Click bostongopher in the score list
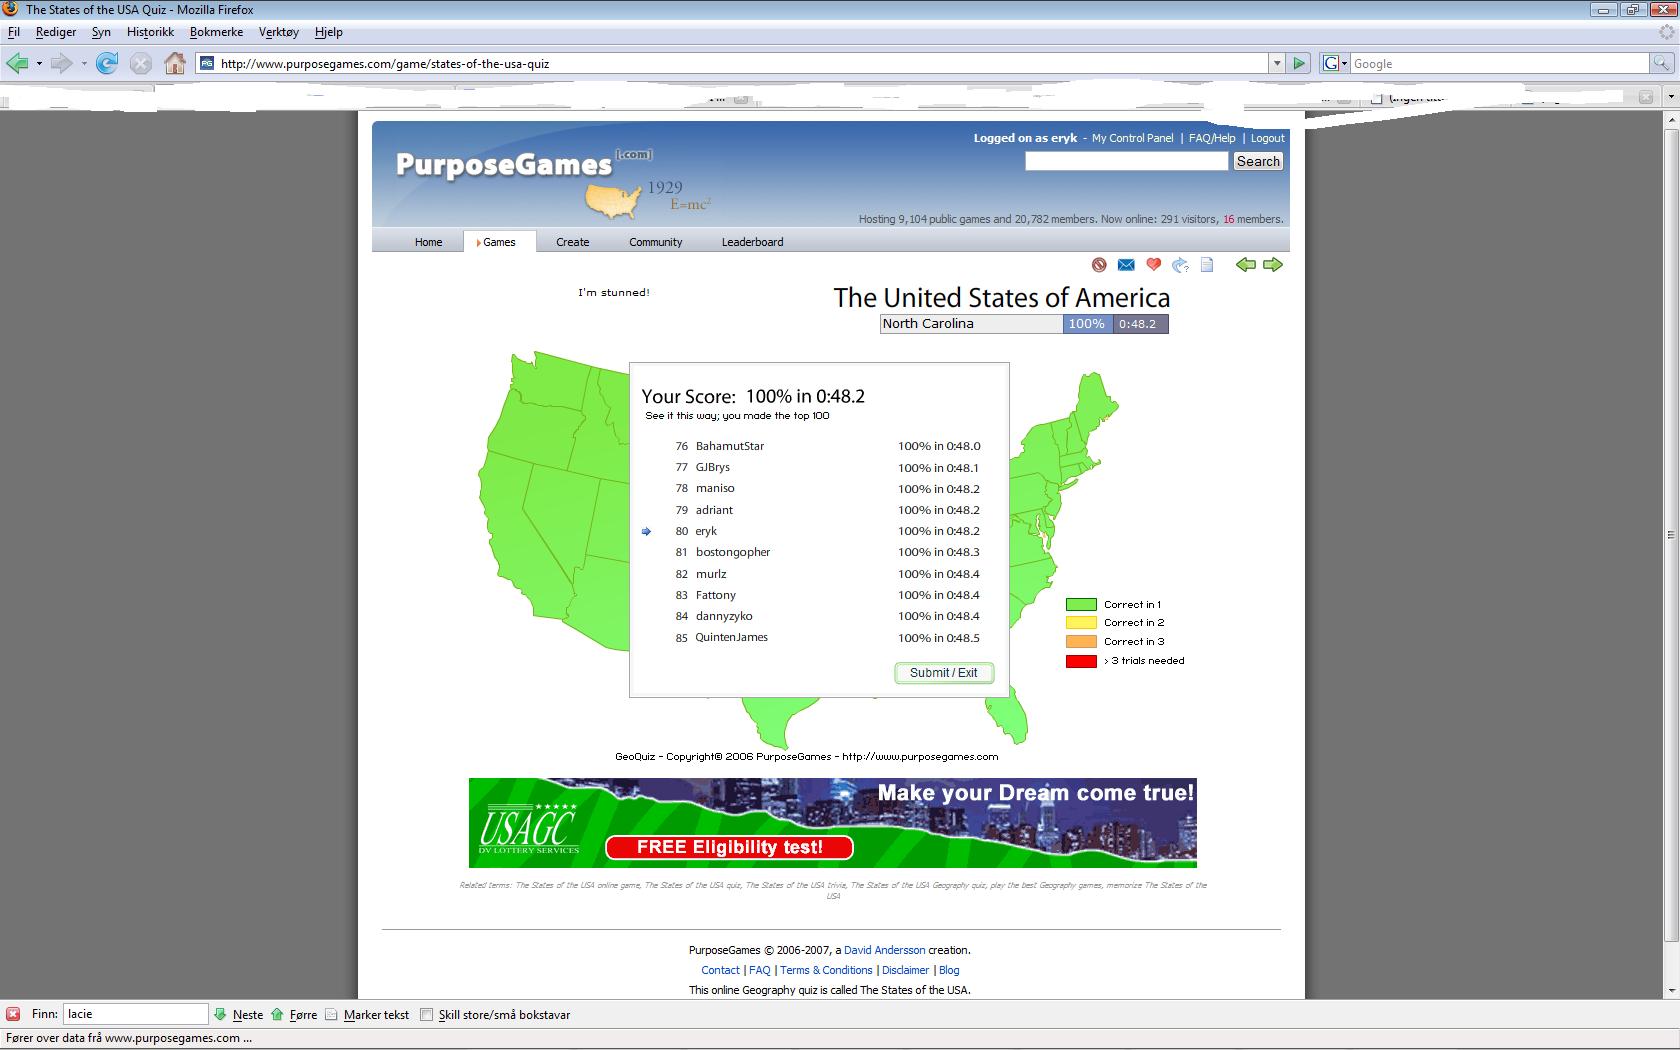The width and height of the screenshot is (1680, 1050). (x=733, y=552)
